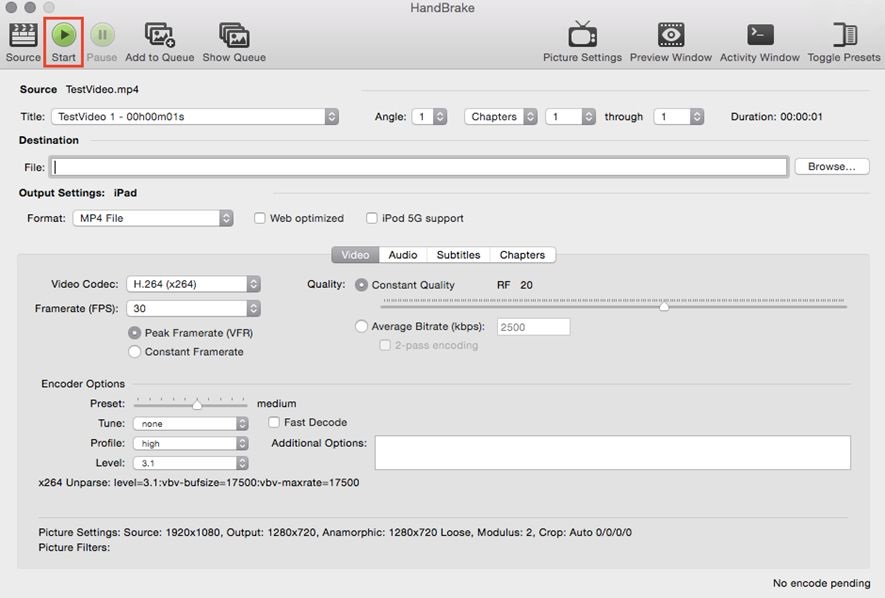This screenshot has height=598, width=885.
Task: Open the Framerate (FPS) dropdown
Action: (193, 308)
